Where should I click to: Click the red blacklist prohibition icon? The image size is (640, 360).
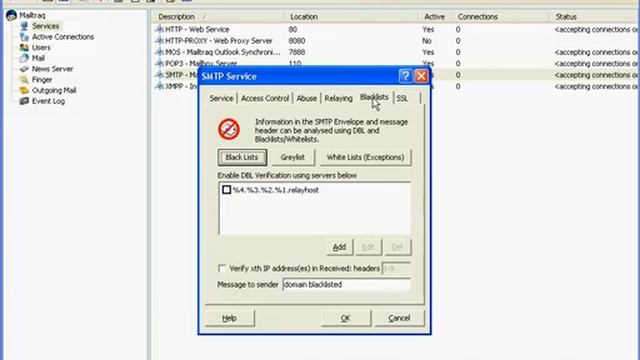click(229, 129)
